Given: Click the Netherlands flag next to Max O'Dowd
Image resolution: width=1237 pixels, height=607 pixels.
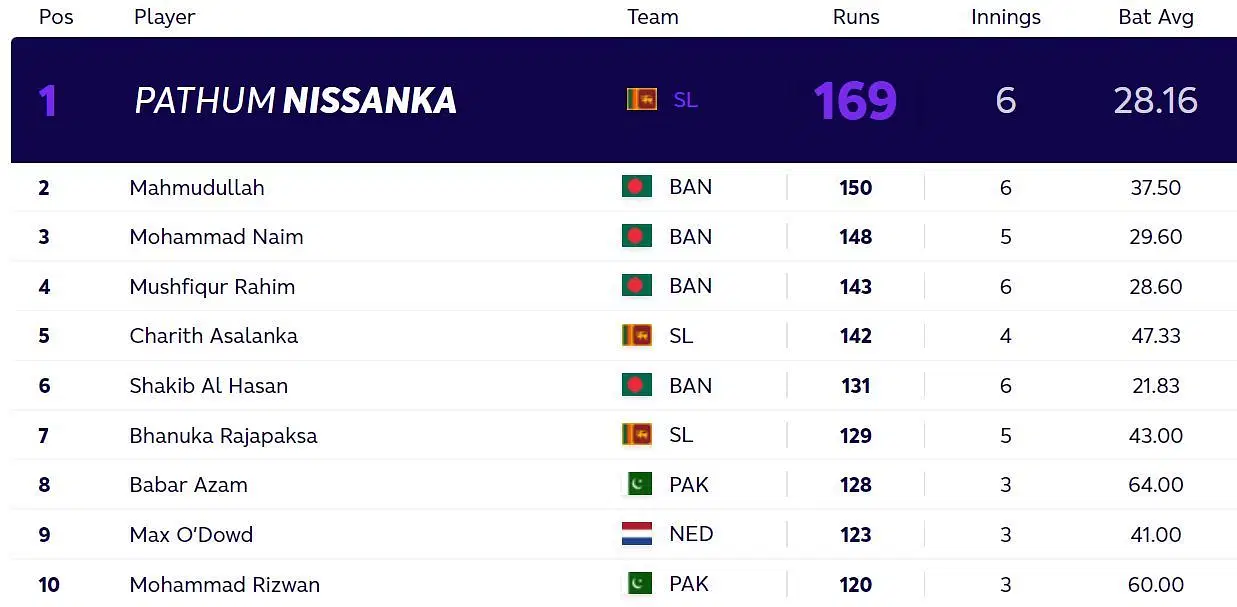Looking at the screenshot, I should (637, 534).
